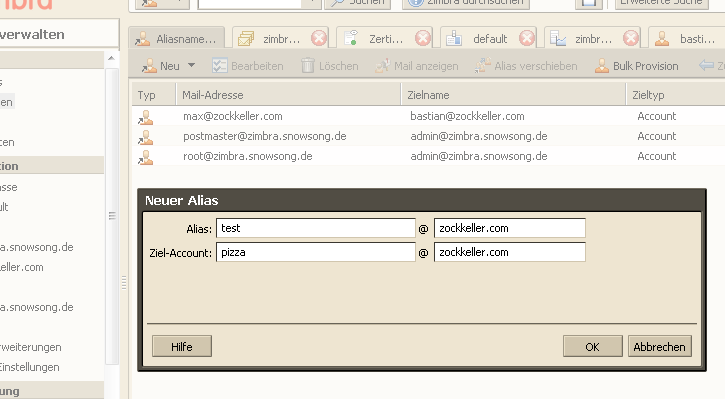The height and width of the screenshot is (399, 725).
Task: Cancel dialog with Abbrechen
Action: (x=659, y=346)
